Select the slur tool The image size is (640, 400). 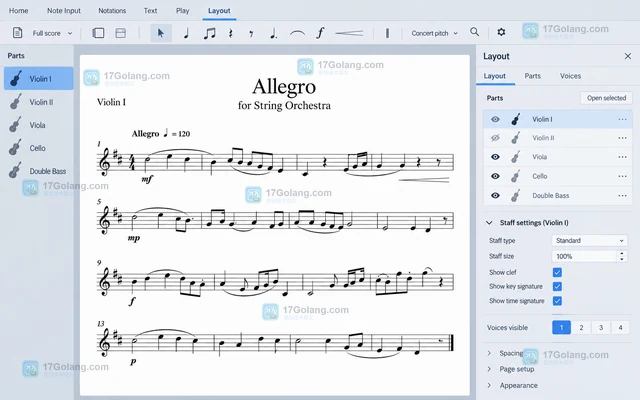tap(297, 33)
